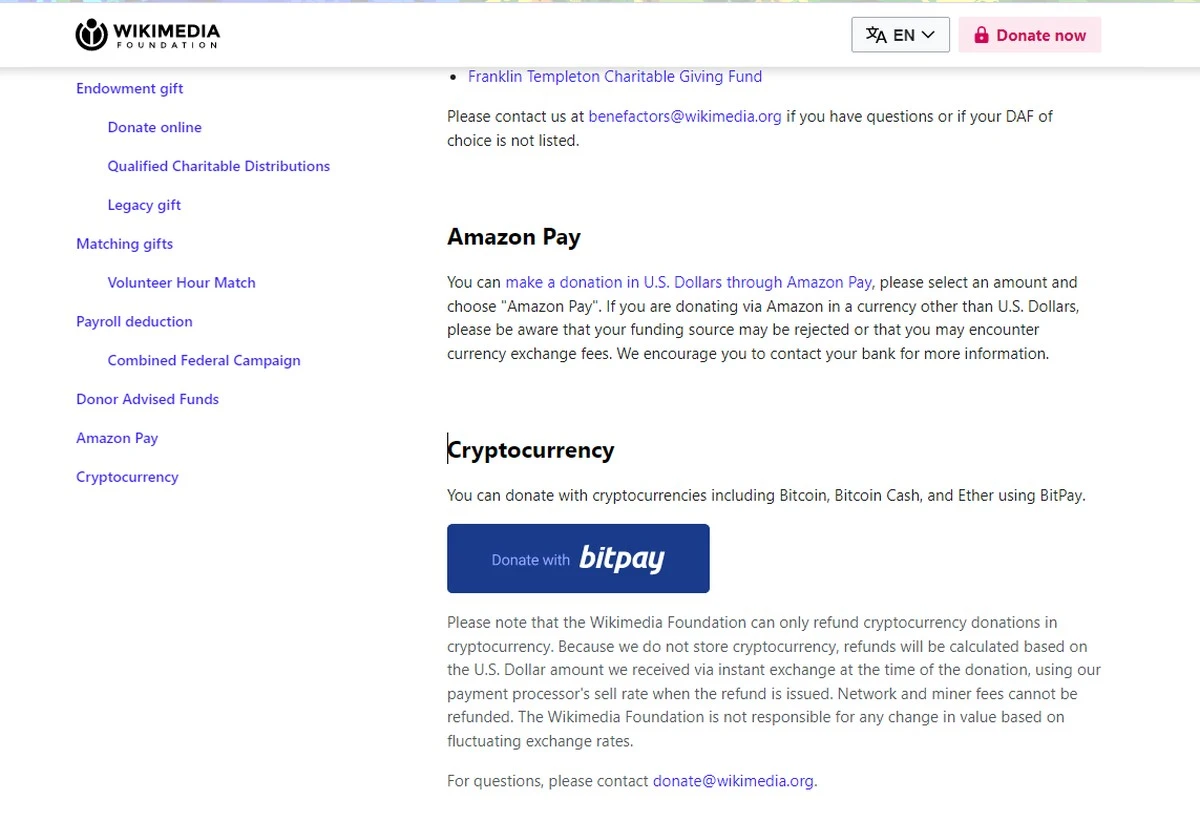Image resolution: width=1200 pixels, height=822 pixels.
Task: Select Endowment gift in the sidebar
Action: (x=130, y=88)
